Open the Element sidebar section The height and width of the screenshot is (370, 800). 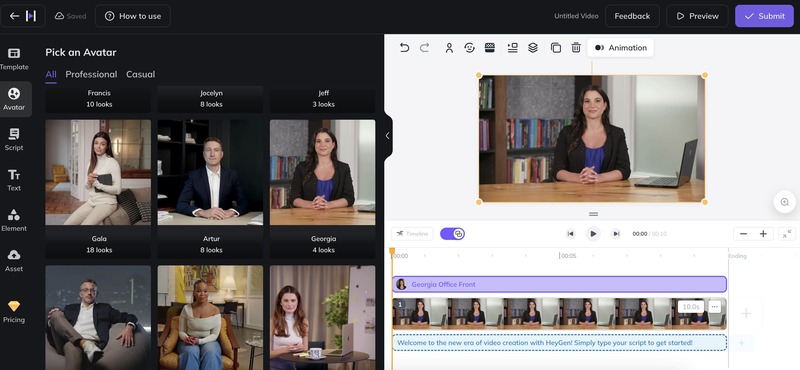[x=14, y=220]
